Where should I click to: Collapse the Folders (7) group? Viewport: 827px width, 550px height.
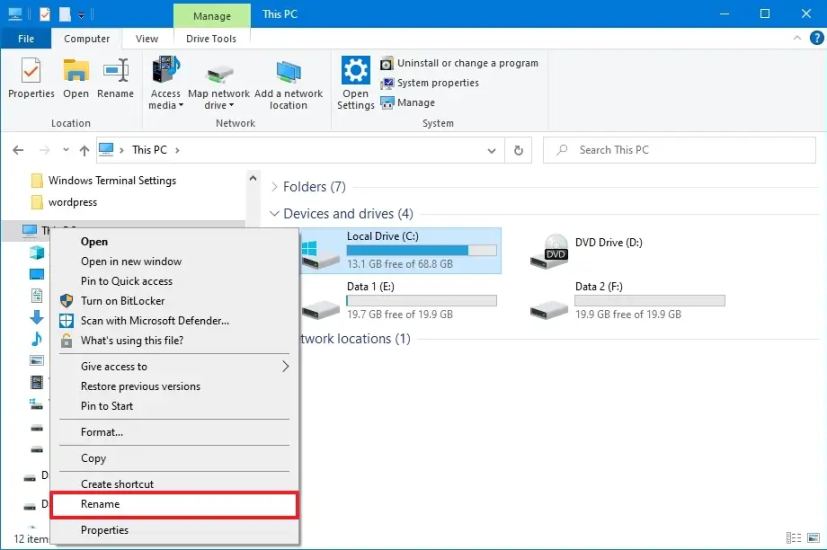[x=275, y=187]
